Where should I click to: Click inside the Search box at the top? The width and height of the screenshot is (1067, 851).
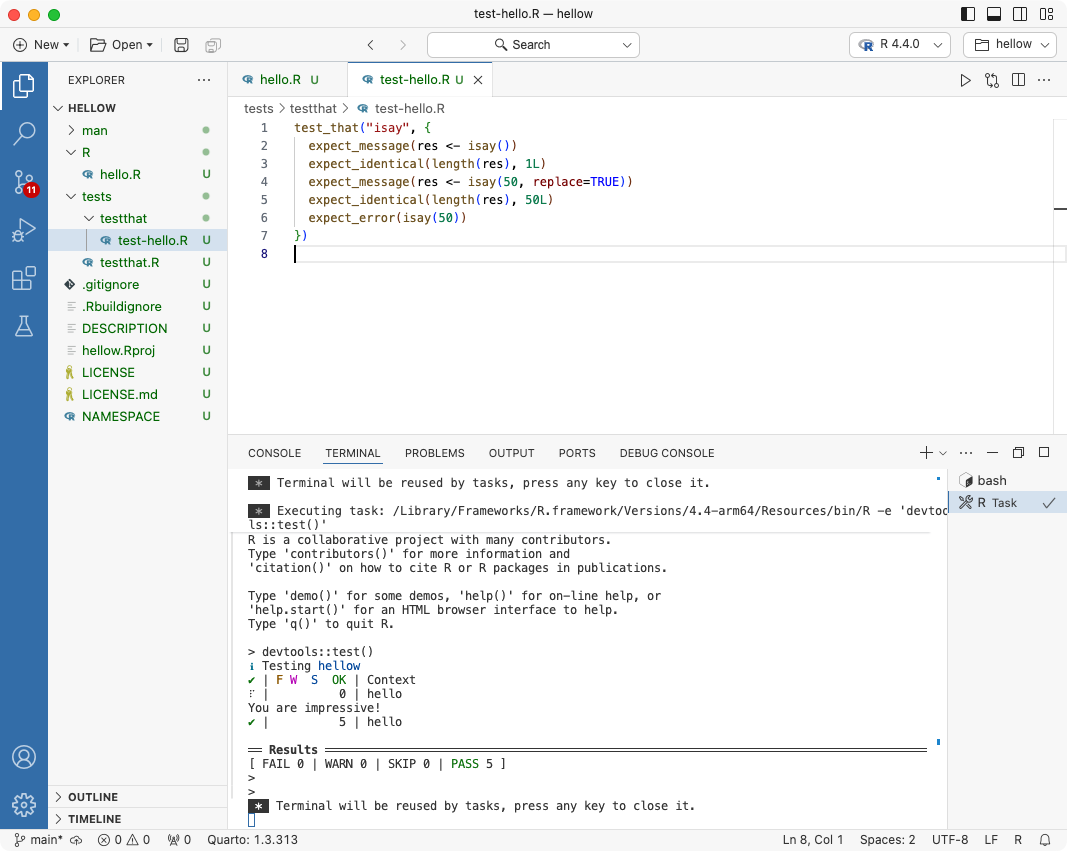click(533, 44)
